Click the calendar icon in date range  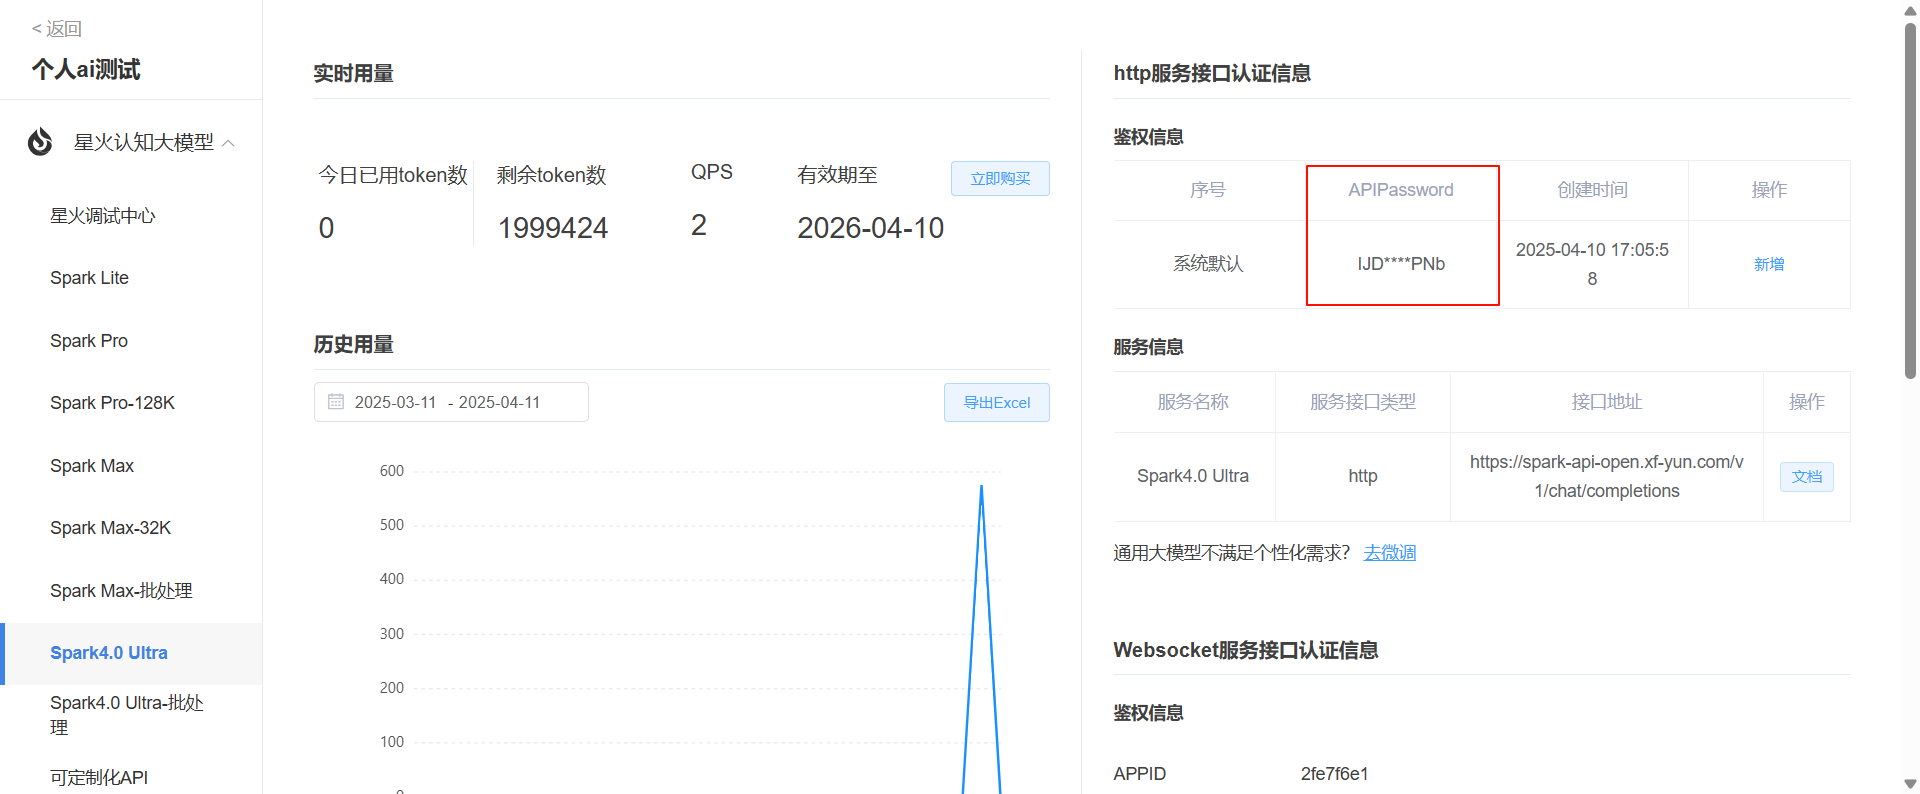click(336, 402)
